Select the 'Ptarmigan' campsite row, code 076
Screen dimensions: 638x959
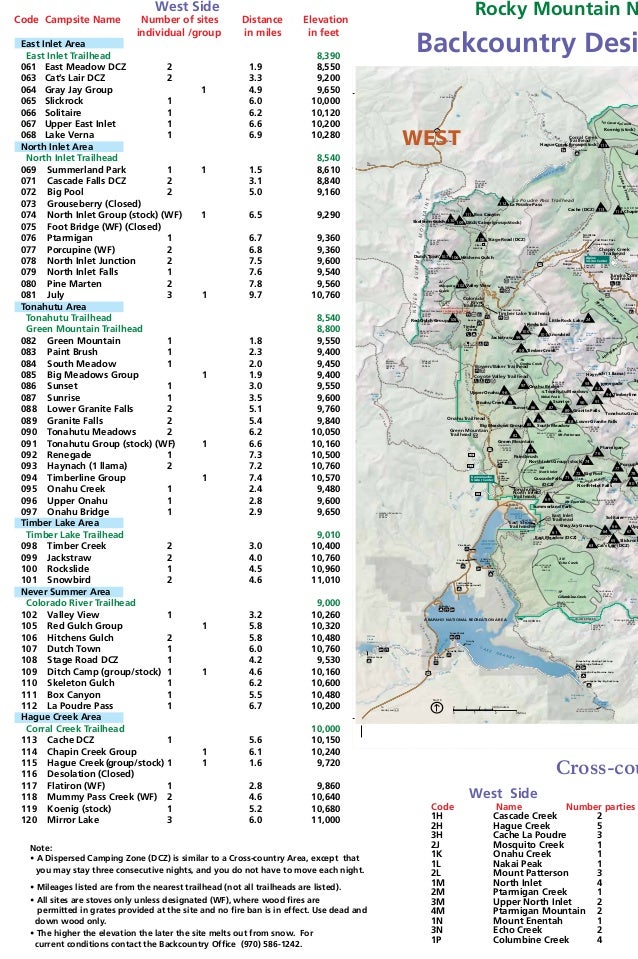click(180, 238)
